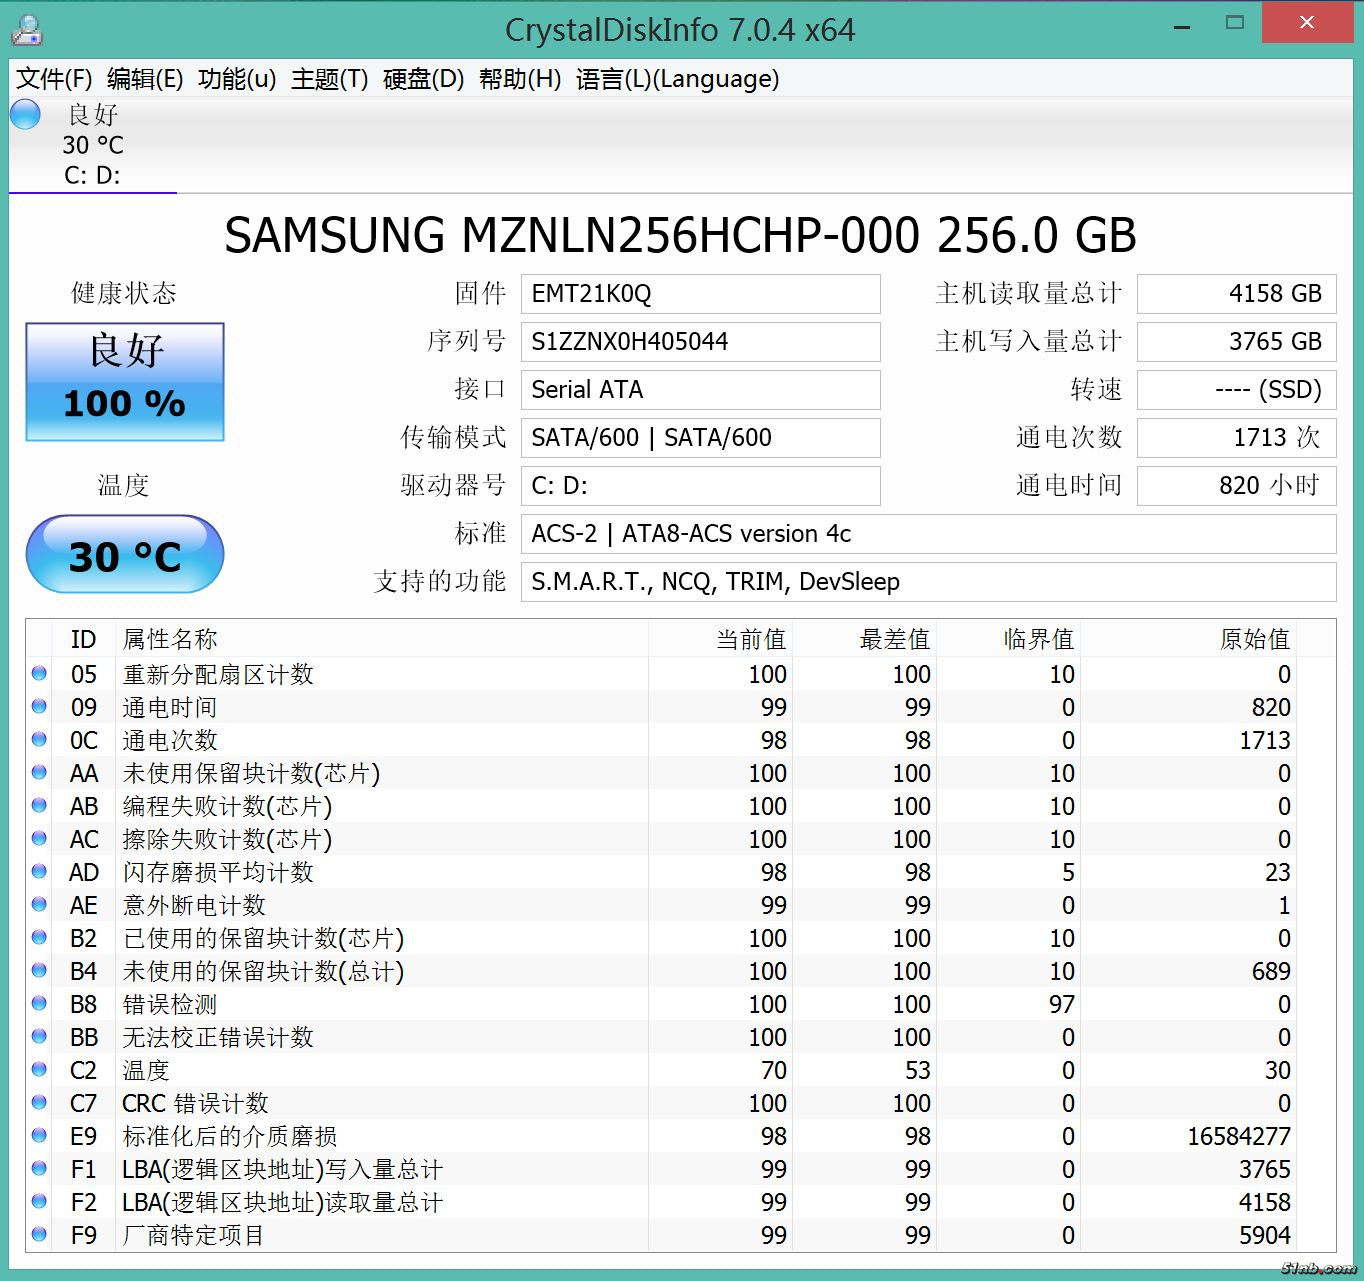Click the 原始值 column header

(x=1254, y=639)
